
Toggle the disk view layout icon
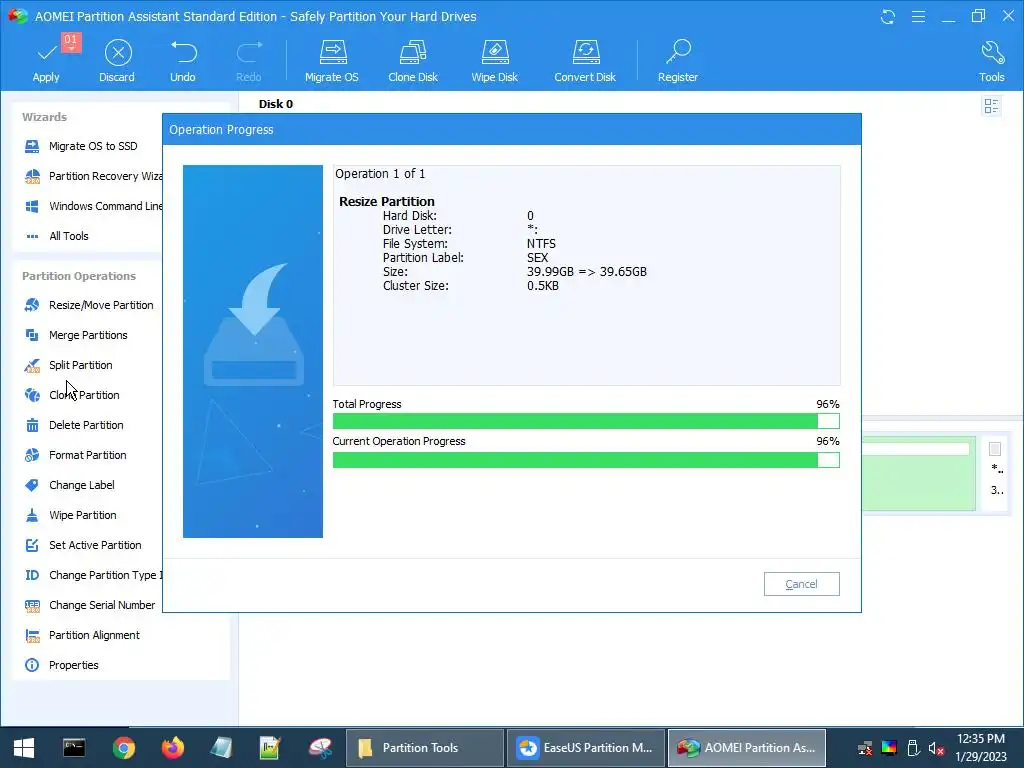[x=991, y=106]
